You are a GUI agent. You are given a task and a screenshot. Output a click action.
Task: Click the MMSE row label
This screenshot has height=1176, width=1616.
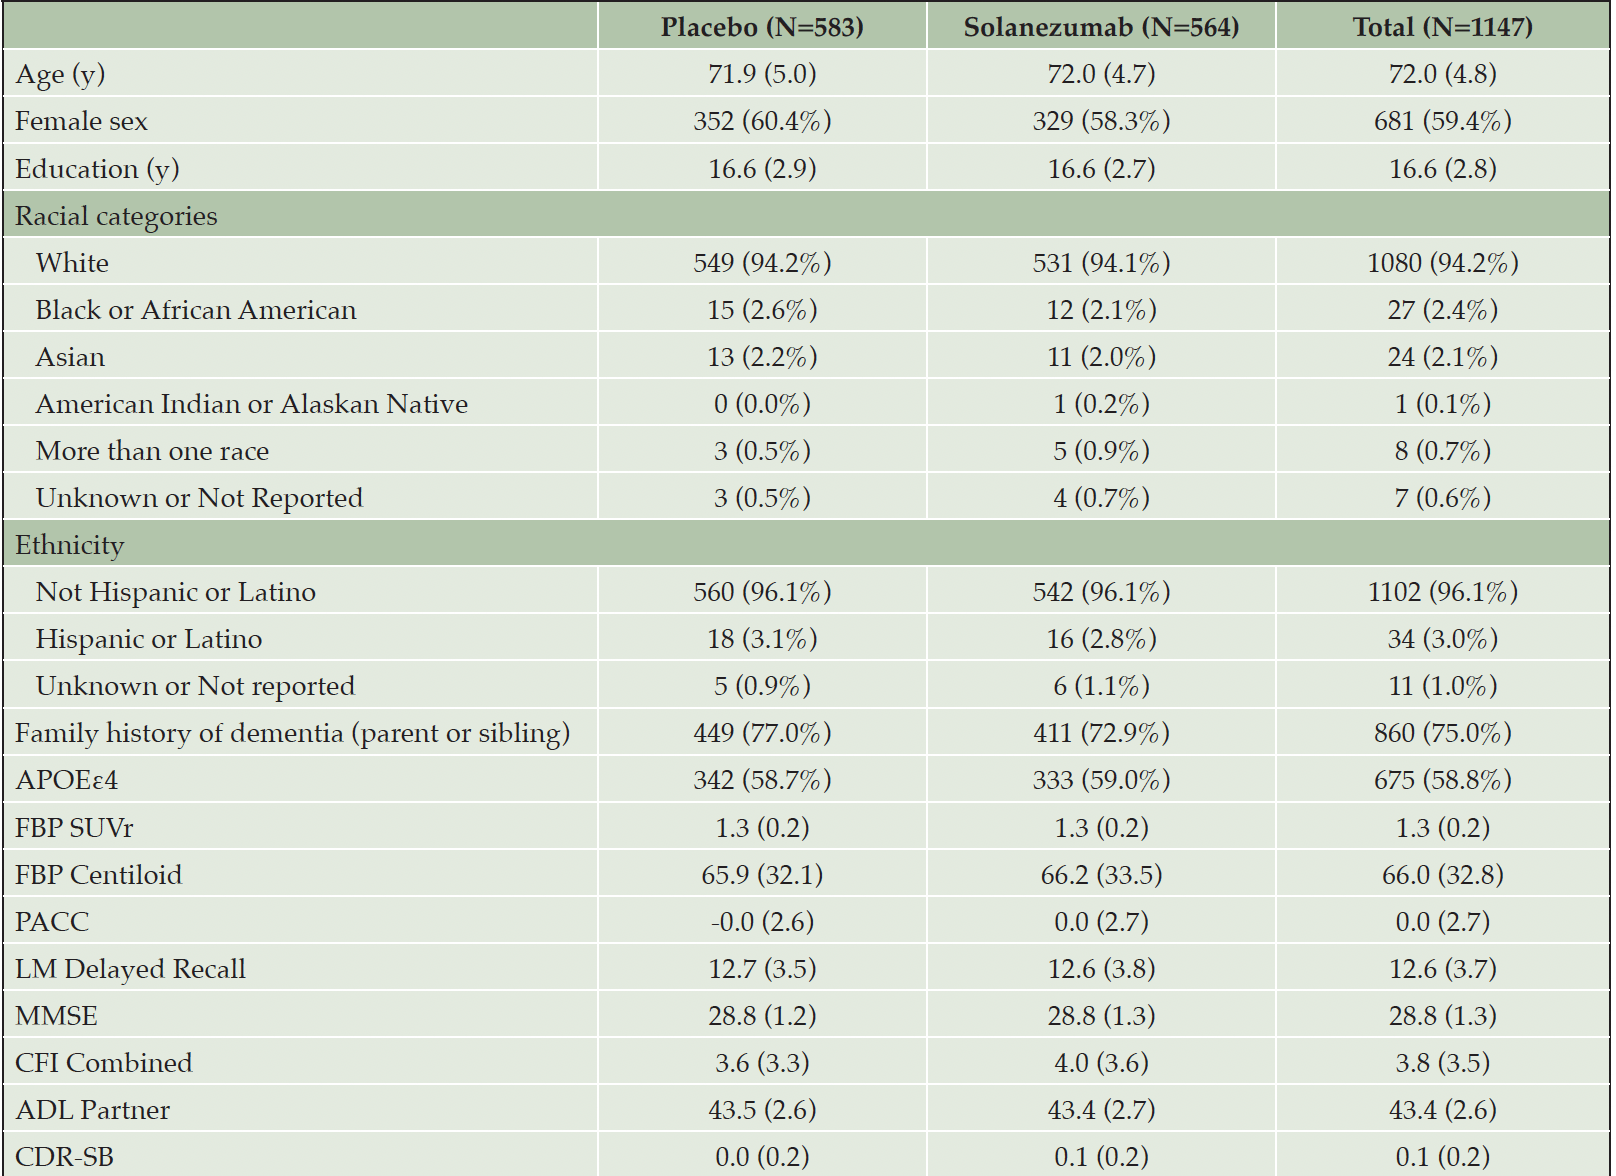click(x=56, y=1016)
